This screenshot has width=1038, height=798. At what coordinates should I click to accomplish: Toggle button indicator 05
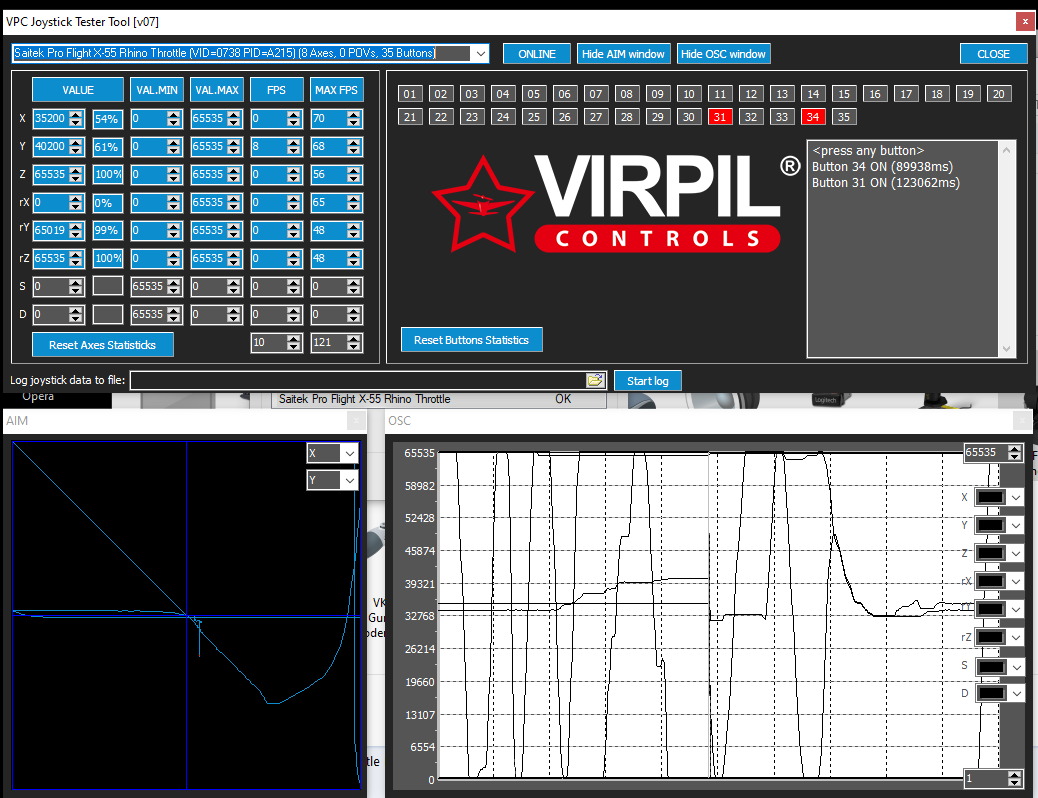tap(534, 94)
